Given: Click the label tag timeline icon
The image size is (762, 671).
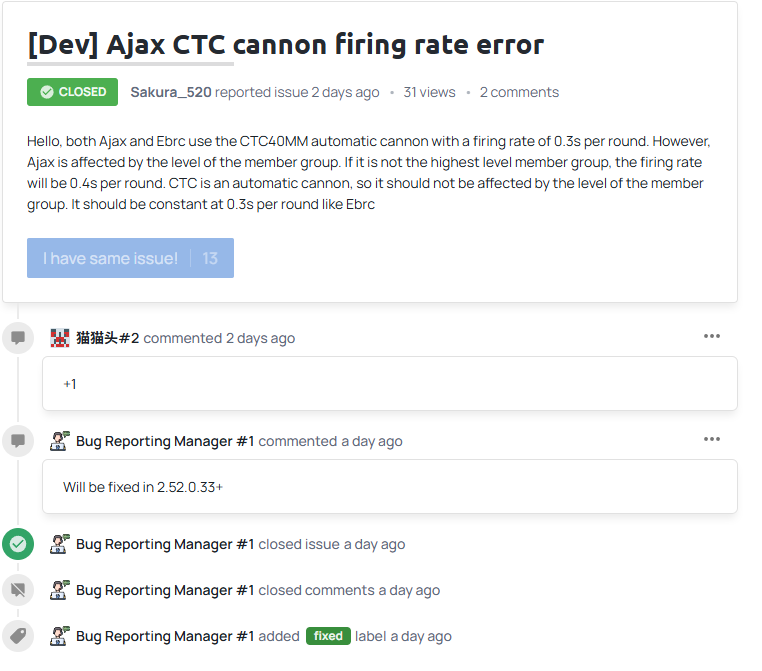Looking at the screenshot, I should [x=18, y=636].
